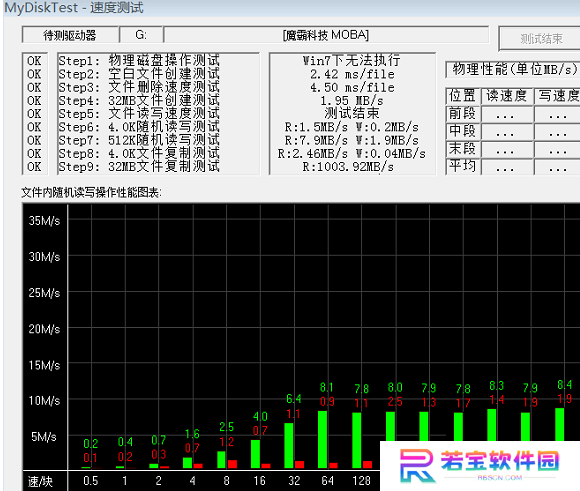Select Step7 512K随机读写测试 row
Image resolution: width=580 pixels, height=491 pixels.
[139, 140]
